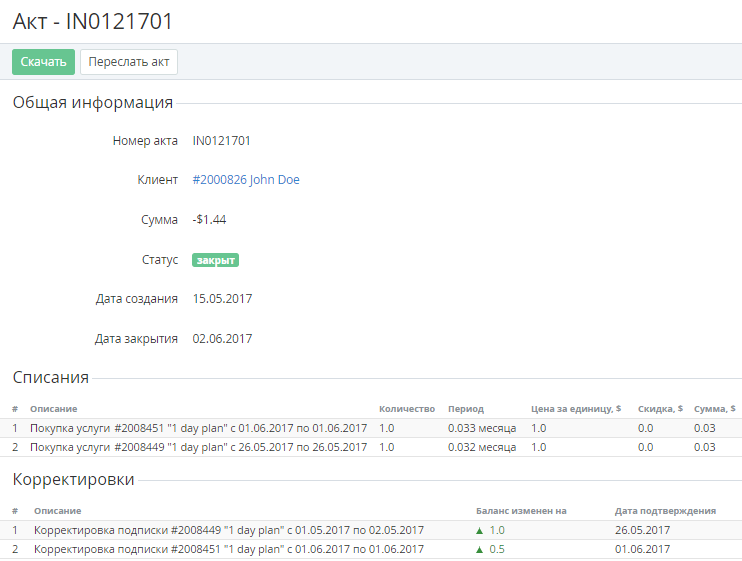Click the green закрыт status badge
Viewport: 742px width, 561px height.
click(215, 260)
